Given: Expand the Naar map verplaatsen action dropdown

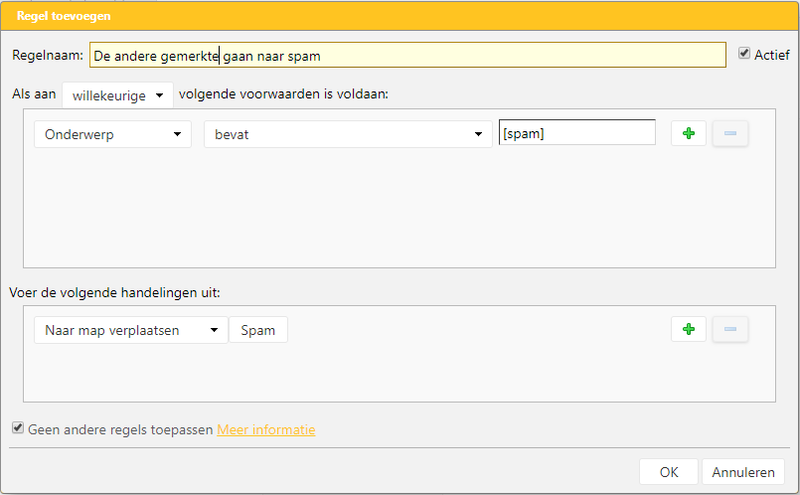Looking at the screenshot, I should pos(130,330).
